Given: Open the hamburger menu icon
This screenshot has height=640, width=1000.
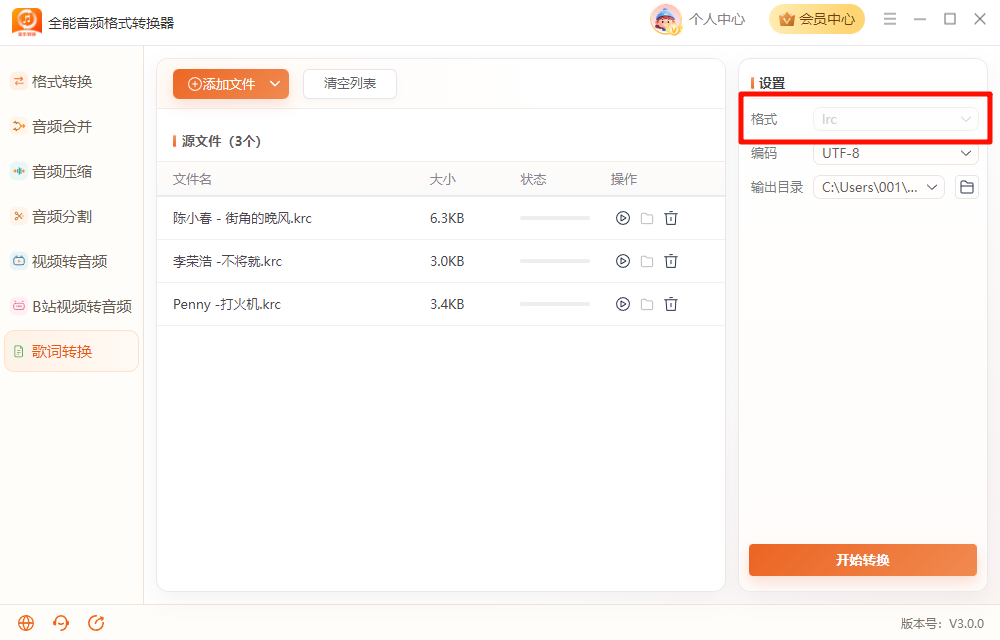Looking at the screenshot, I should click(890, 19).
